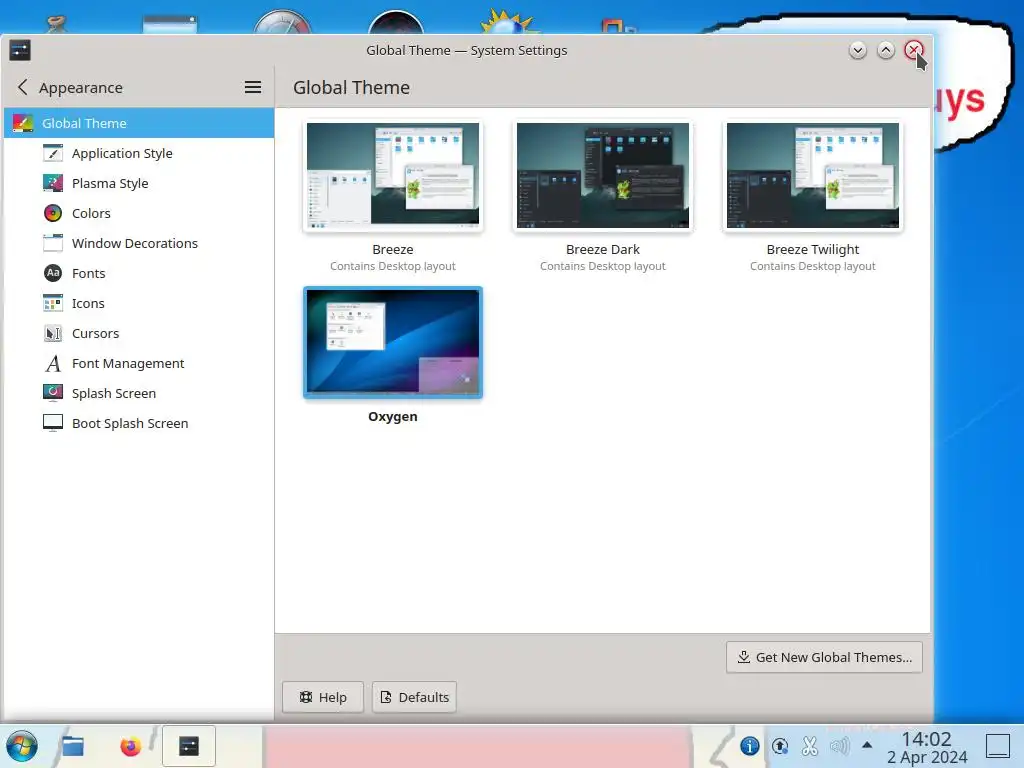1024x768 pixels.
Task: Select the Breeze Dark theme thumbnail
Action: 603,175
